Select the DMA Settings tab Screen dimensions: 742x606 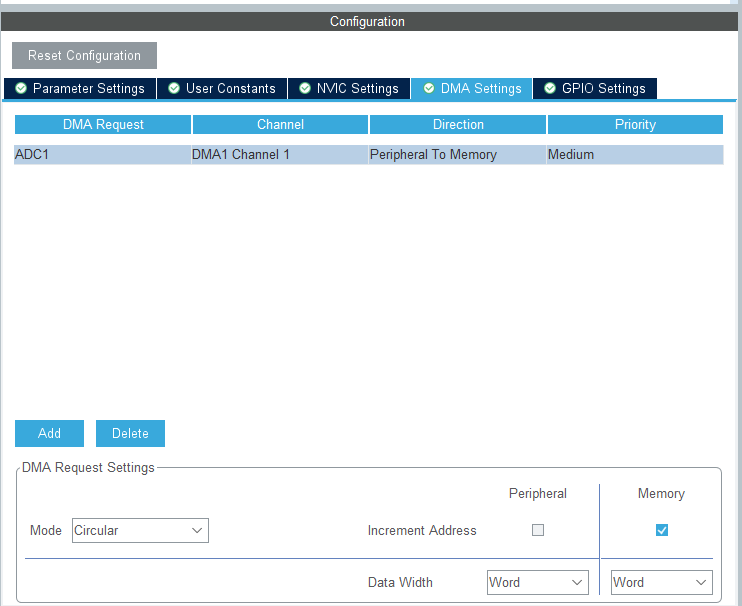pos(472,88)
